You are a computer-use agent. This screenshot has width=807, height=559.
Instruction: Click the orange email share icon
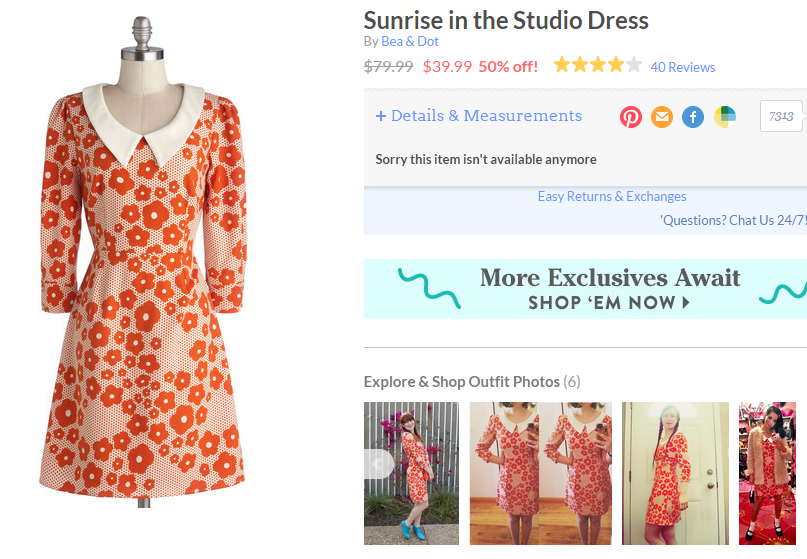[x=662, y=117]
